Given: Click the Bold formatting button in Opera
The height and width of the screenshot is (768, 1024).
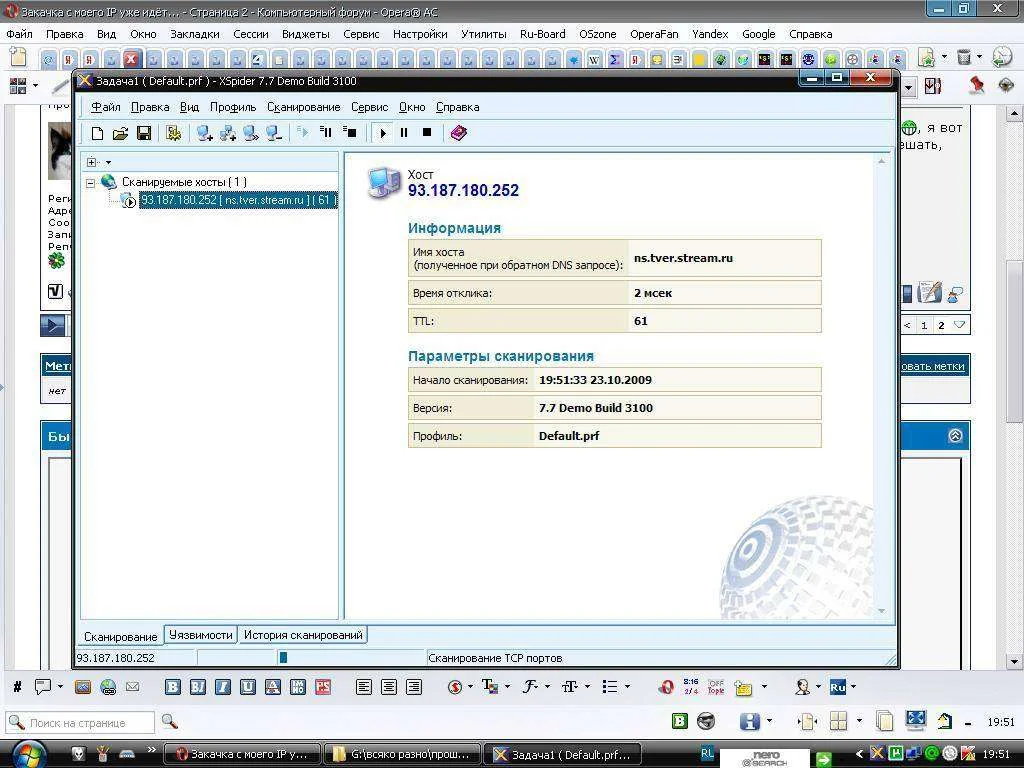Looking at the screenshot, I should pyautogui.click(x=172, y=687).
